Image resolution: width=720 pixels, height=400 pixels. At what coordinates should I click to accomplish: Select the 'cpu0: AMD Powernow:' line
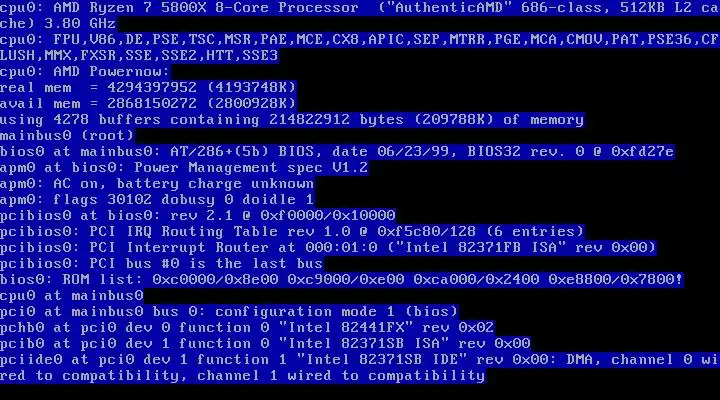tap(85, 71)
